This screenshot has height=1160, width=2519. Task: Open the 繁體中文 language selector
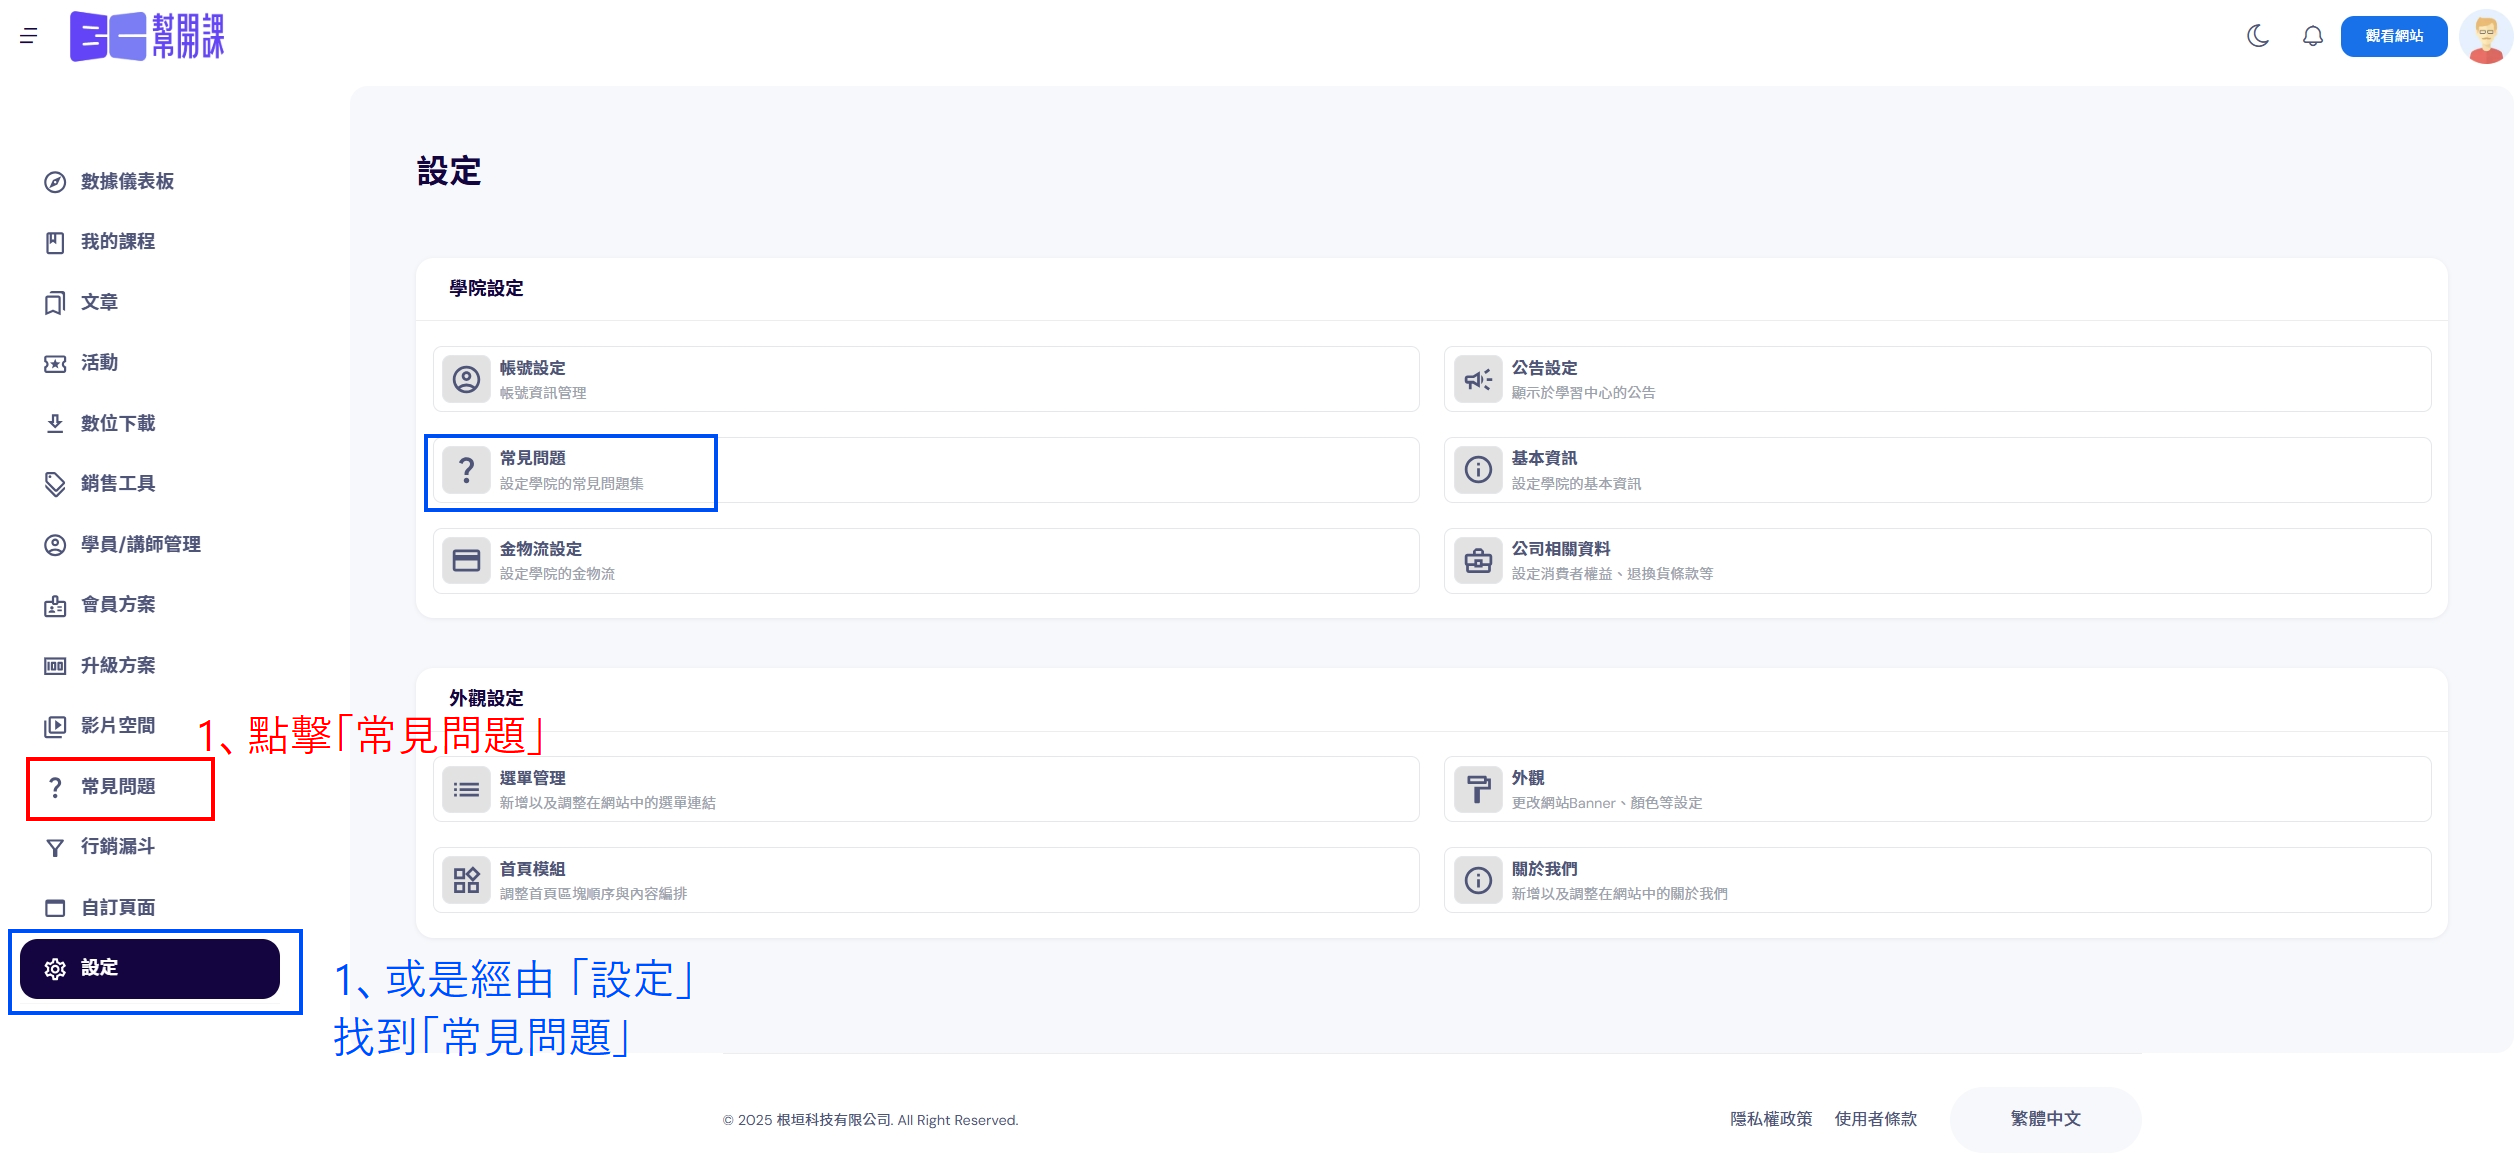point(2045,1118)
